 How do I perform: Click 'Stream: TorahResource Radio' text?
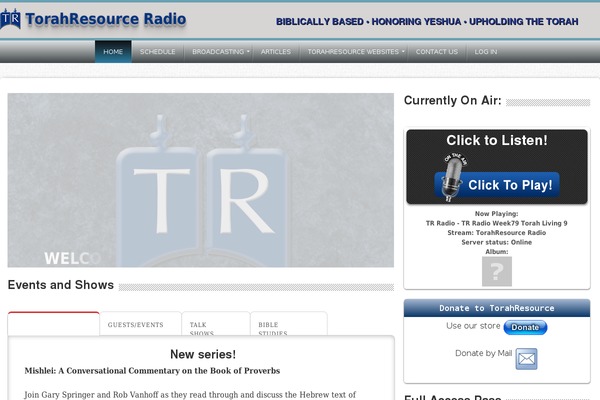[497, 233]
